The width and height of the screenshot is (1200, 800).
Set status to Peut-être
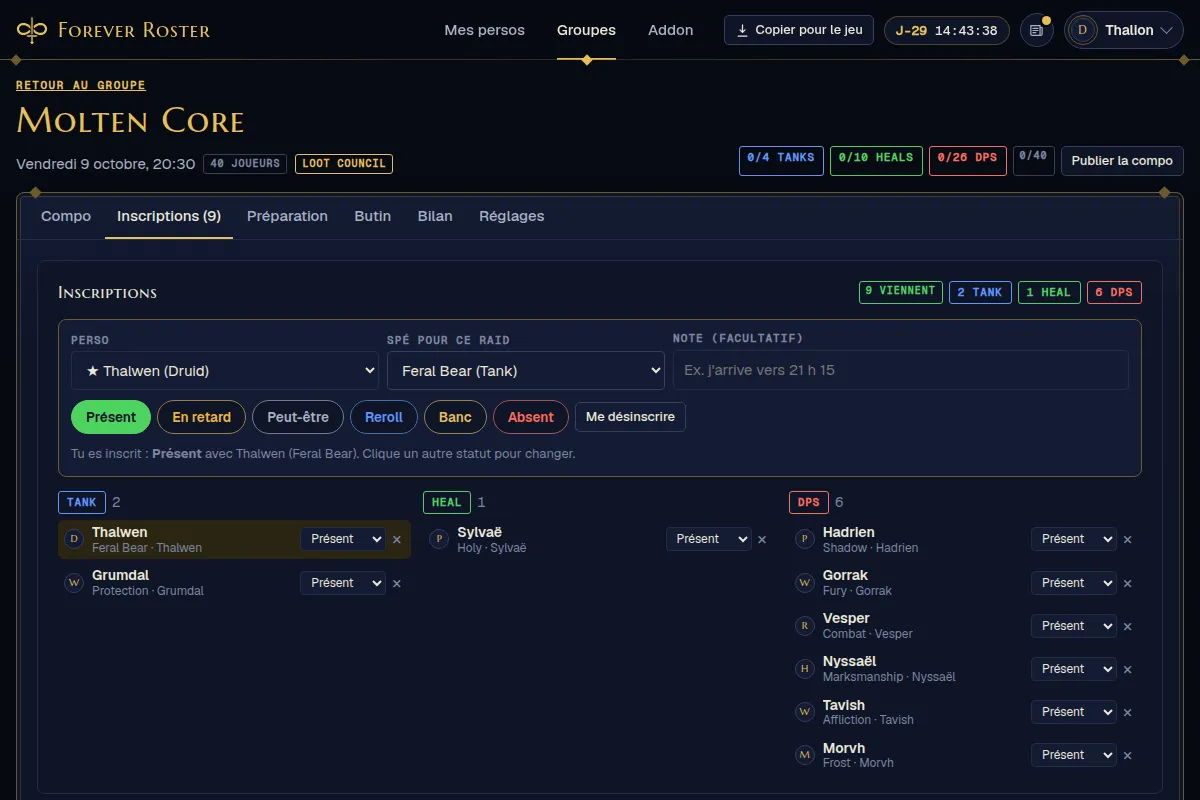tap(298, 417)
